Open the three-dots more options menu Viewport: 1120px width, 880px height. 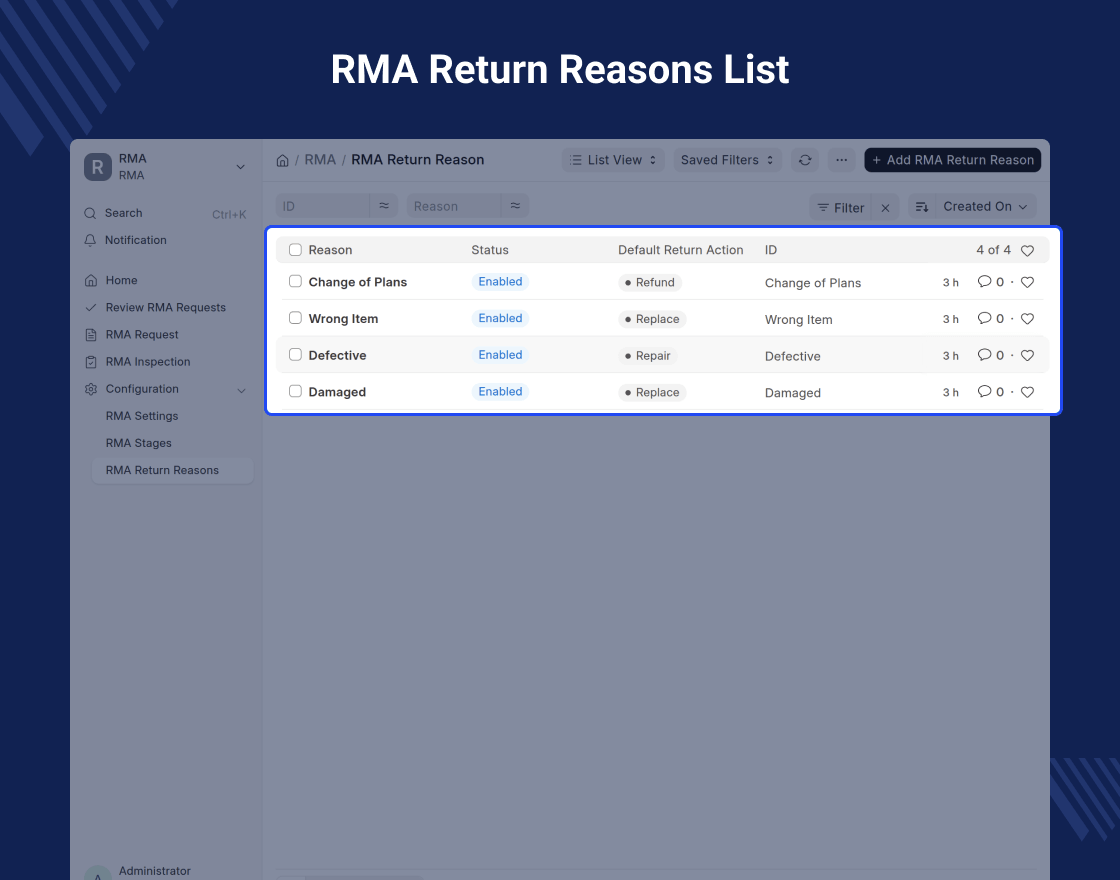click(x=841, y=160)
